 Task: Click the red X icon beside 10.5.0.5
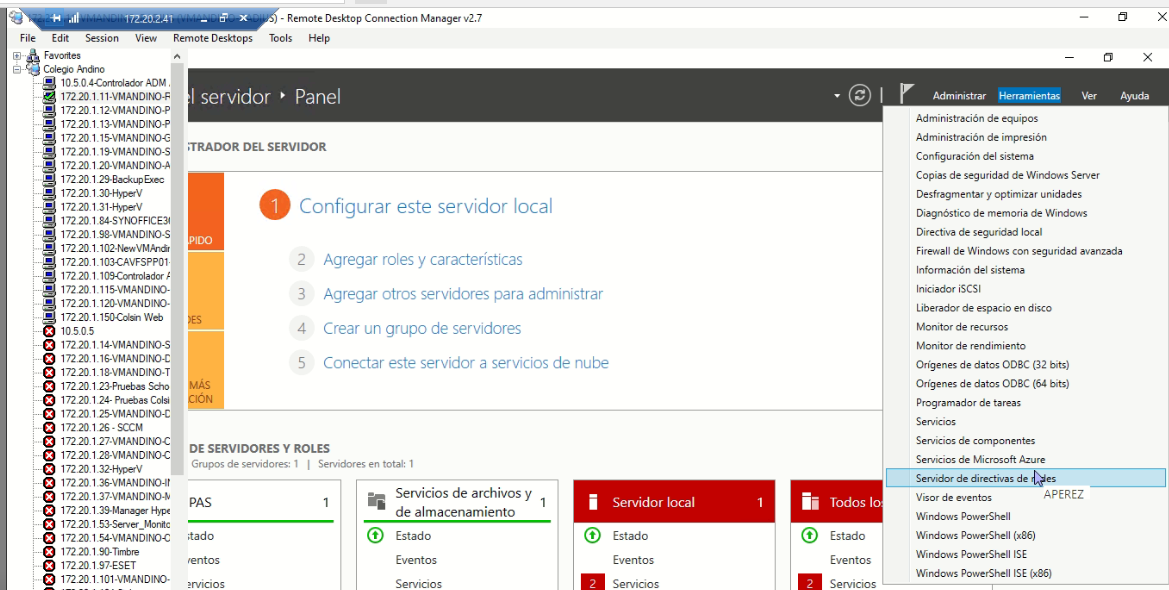tap(49, 331)
